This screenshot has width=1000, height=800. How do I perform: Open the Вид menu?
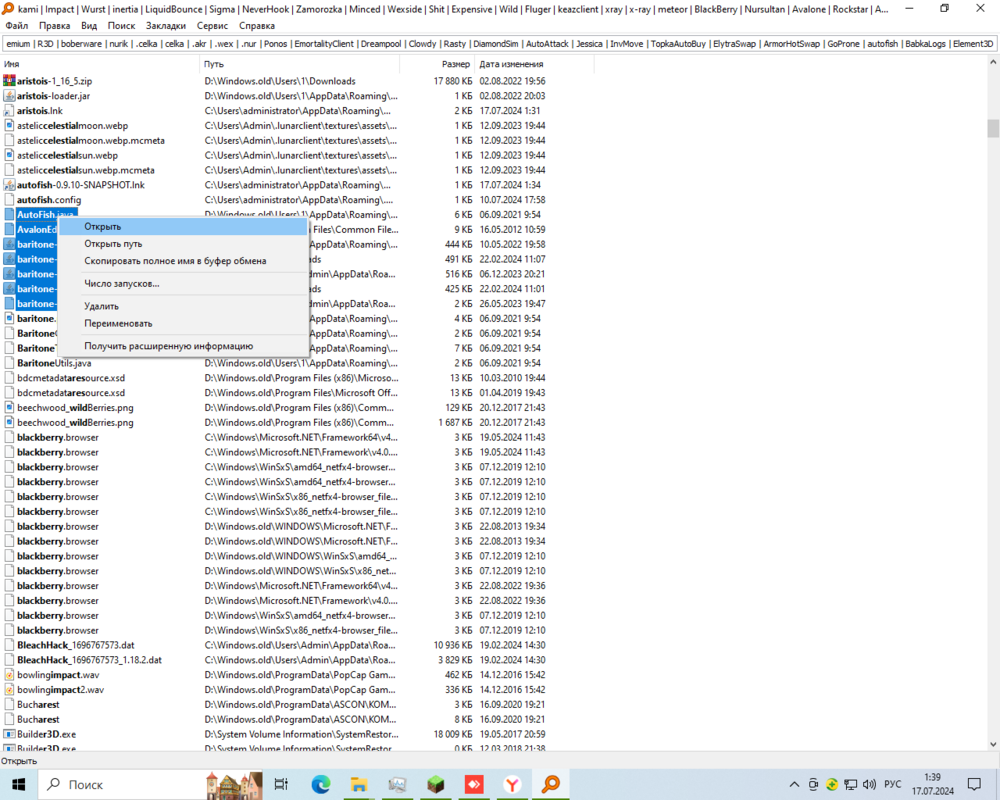pos(89,26)
